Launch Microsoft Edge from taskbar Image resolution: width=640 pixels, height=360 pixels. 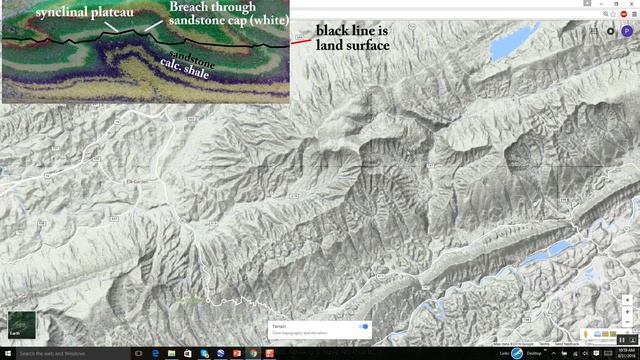tap(156, 353)
